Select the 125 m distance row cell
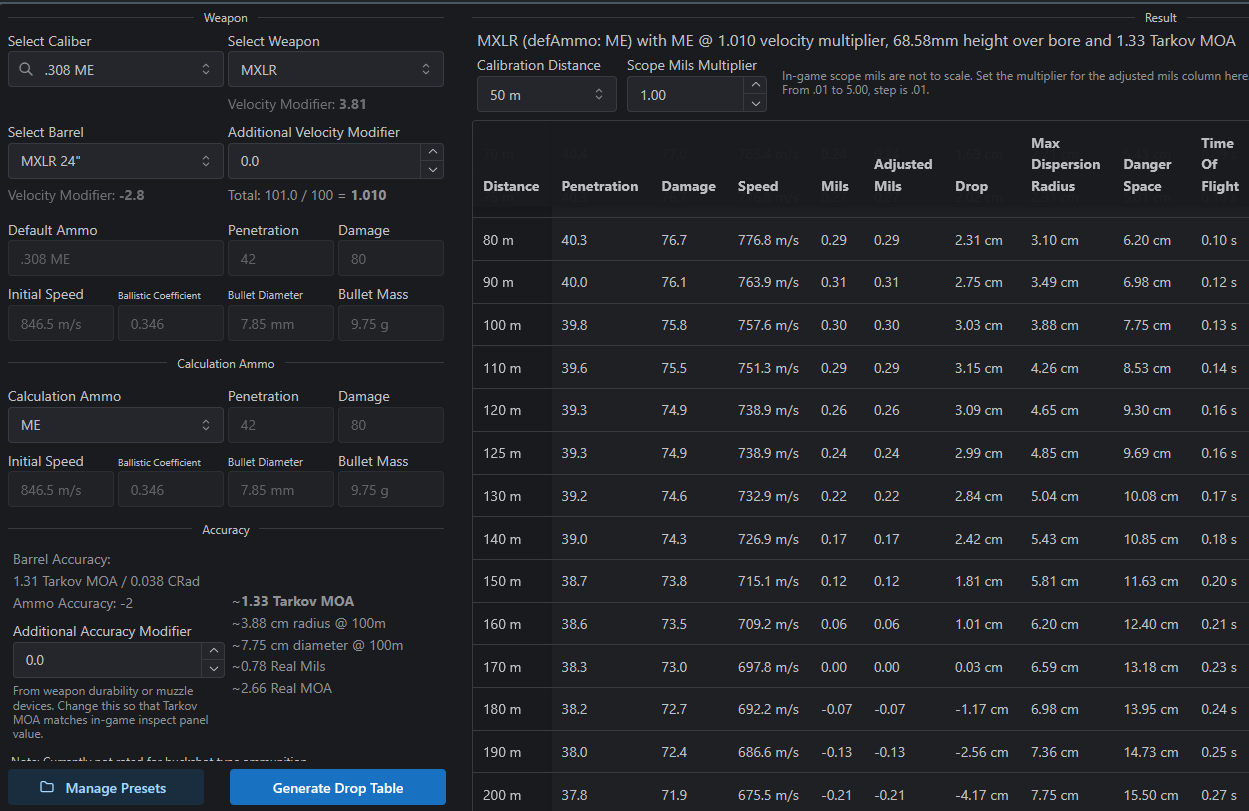This screenshot has width=1249, height=811. [512, 453]
